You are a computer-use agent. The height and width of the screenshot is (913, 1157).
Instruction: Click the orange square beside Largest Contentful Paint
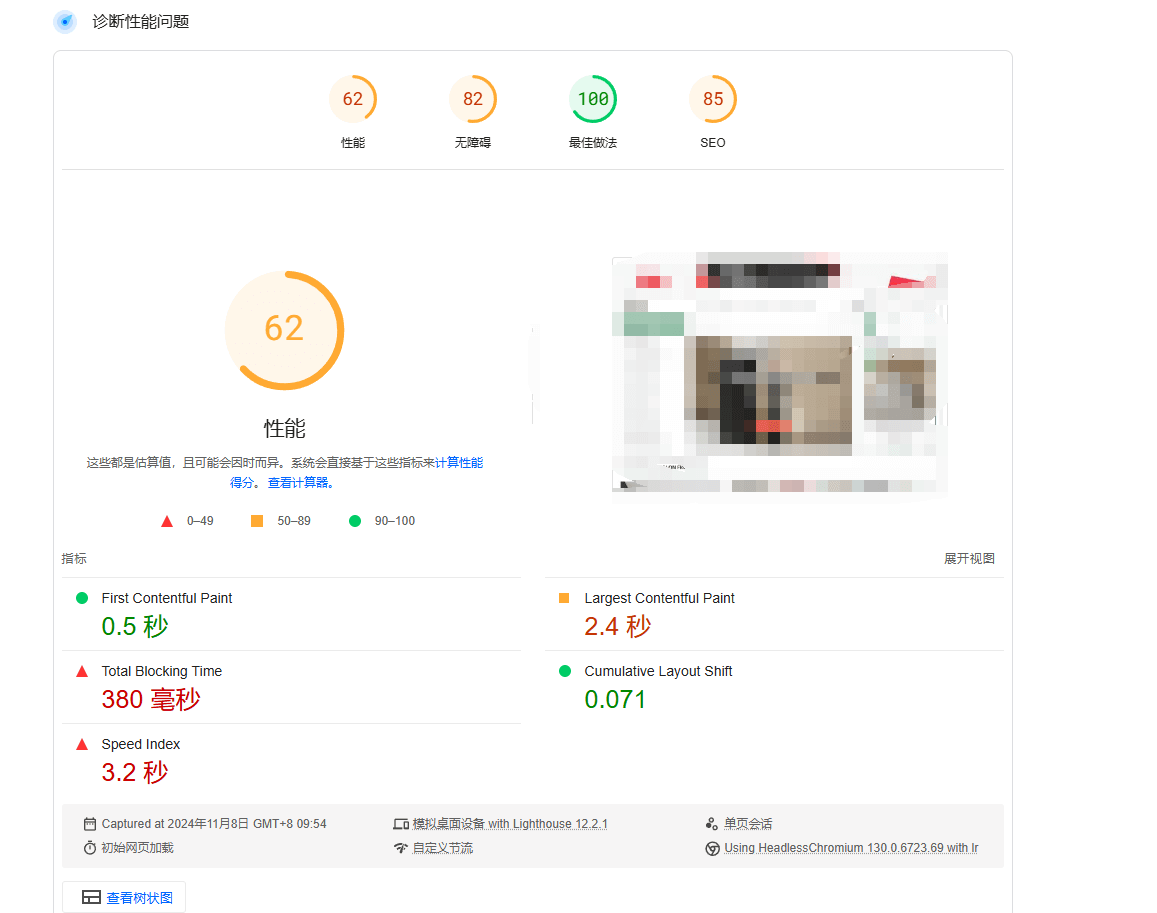(564, 598)
